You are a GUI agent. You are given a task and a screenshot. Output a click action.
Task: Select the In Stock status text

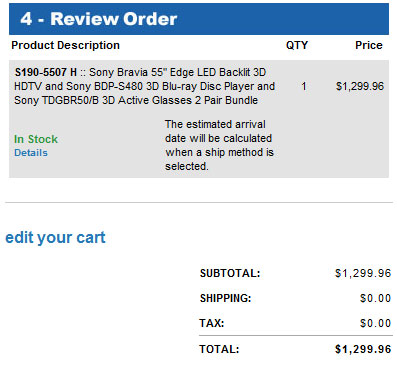[36, 139]
